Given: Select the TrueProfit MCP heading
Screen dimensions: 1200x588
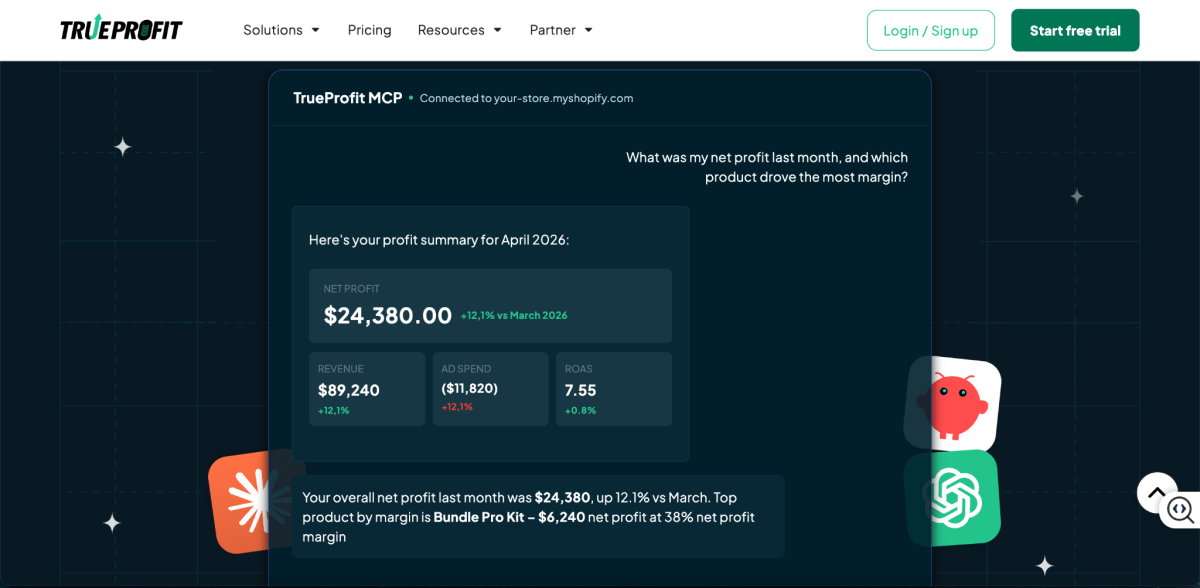Looking at the screenshot, I should point(347,98).
